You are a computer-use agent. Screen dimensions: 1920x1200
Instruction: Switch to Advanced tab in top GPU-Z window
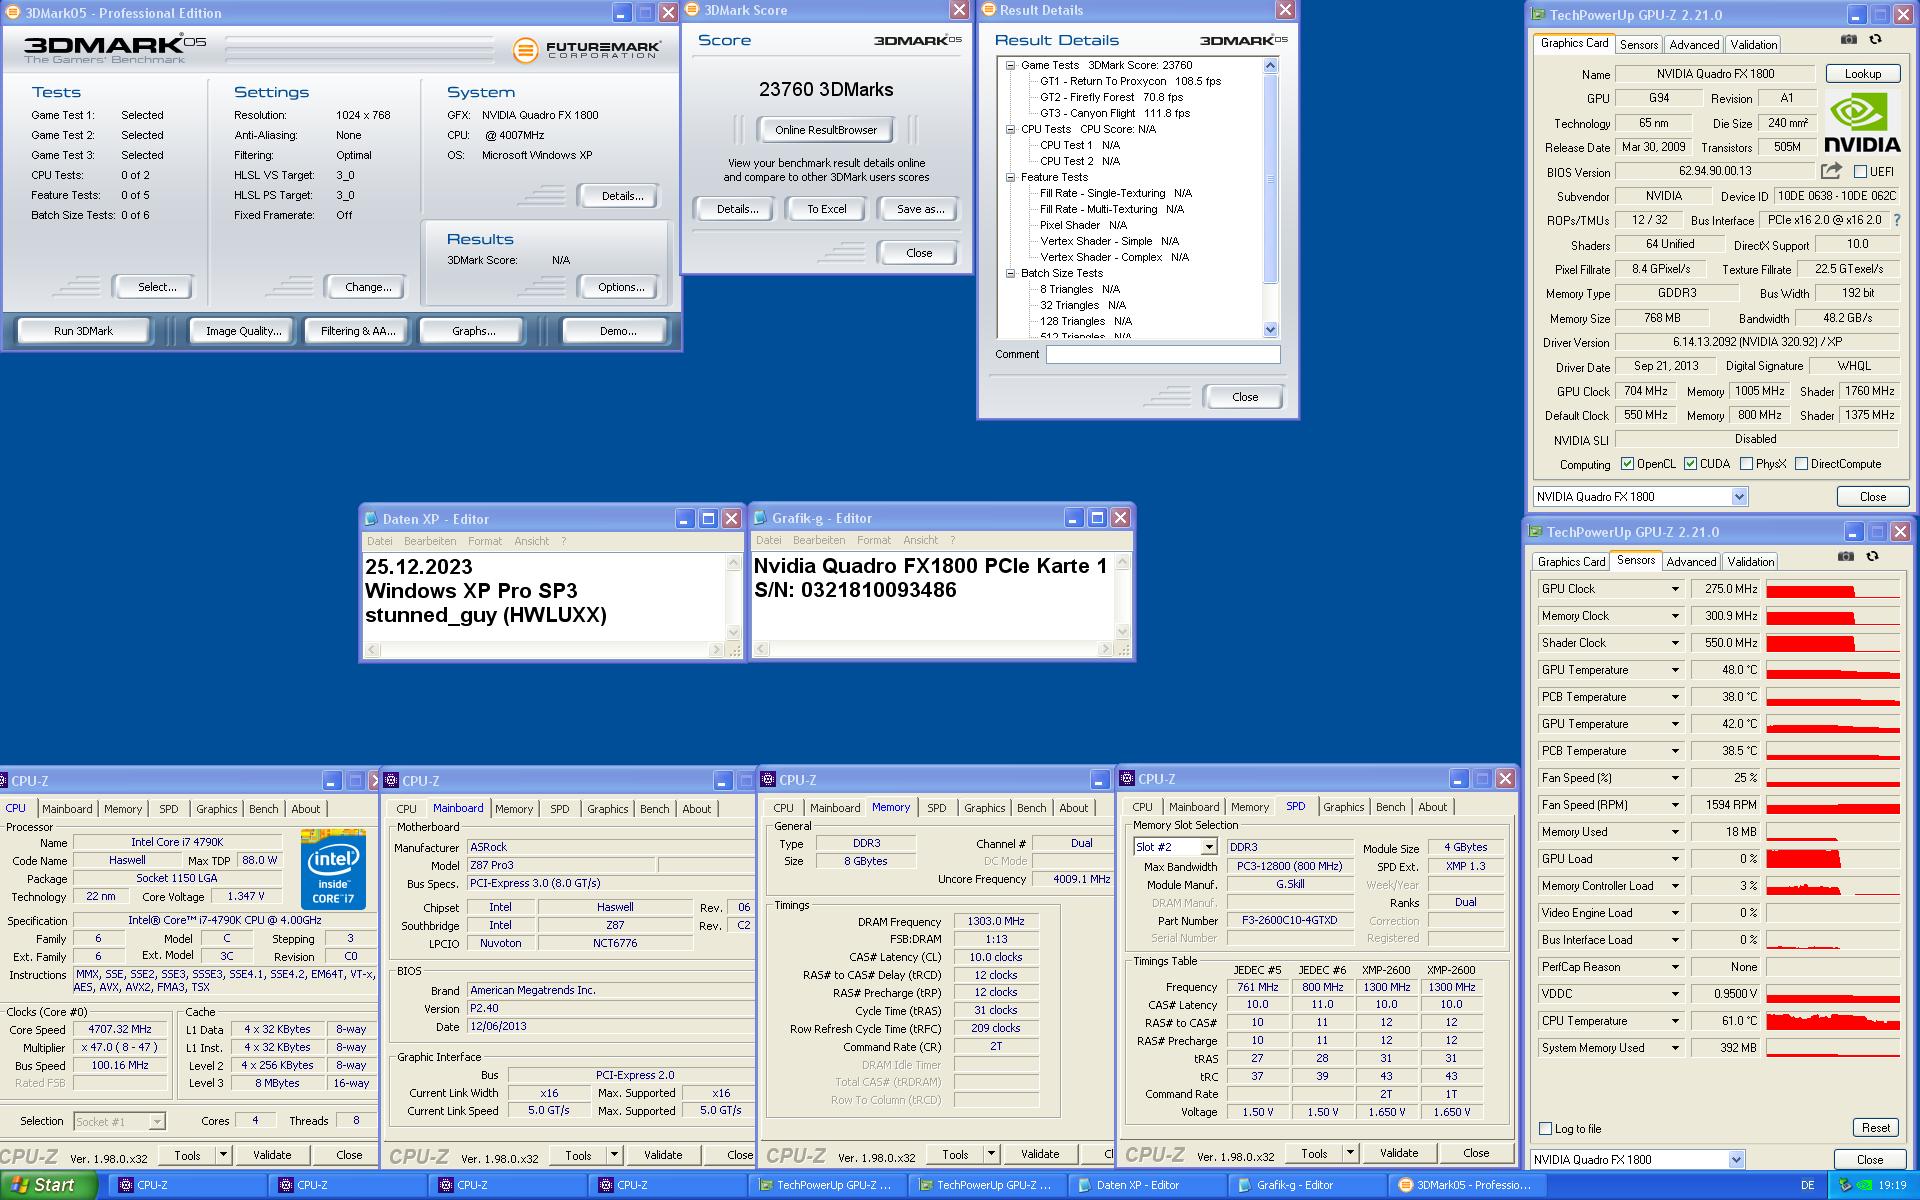point(1694,45)
